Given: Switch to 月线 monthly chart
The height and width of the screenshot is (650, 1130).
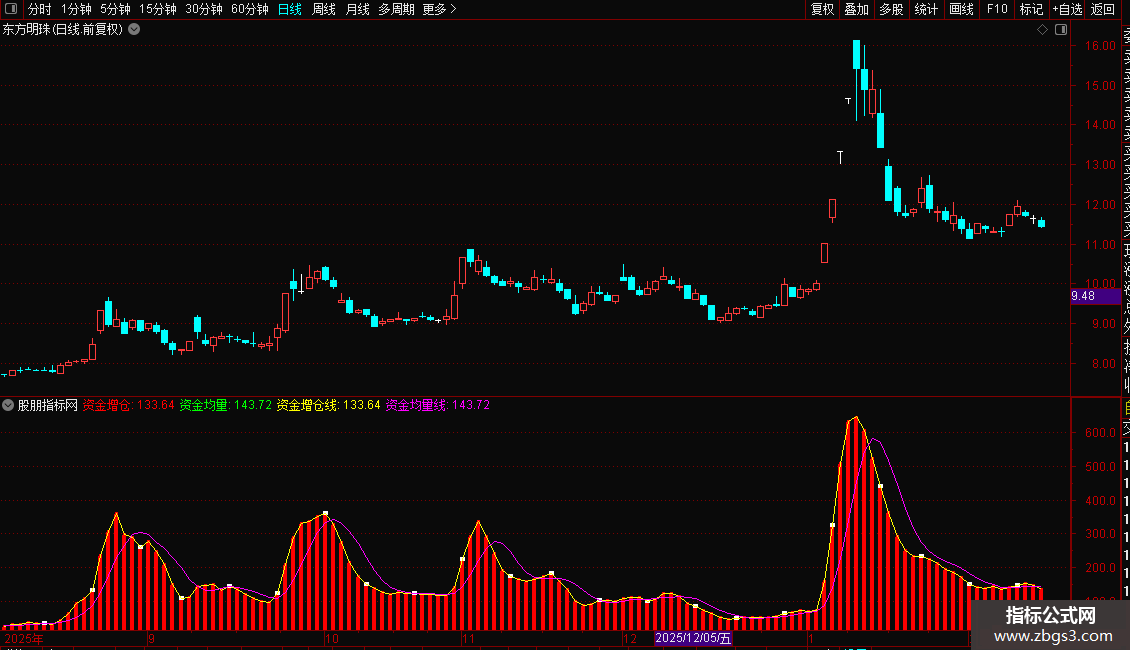Looking at the screenshot, I should (x=357, y=9).
